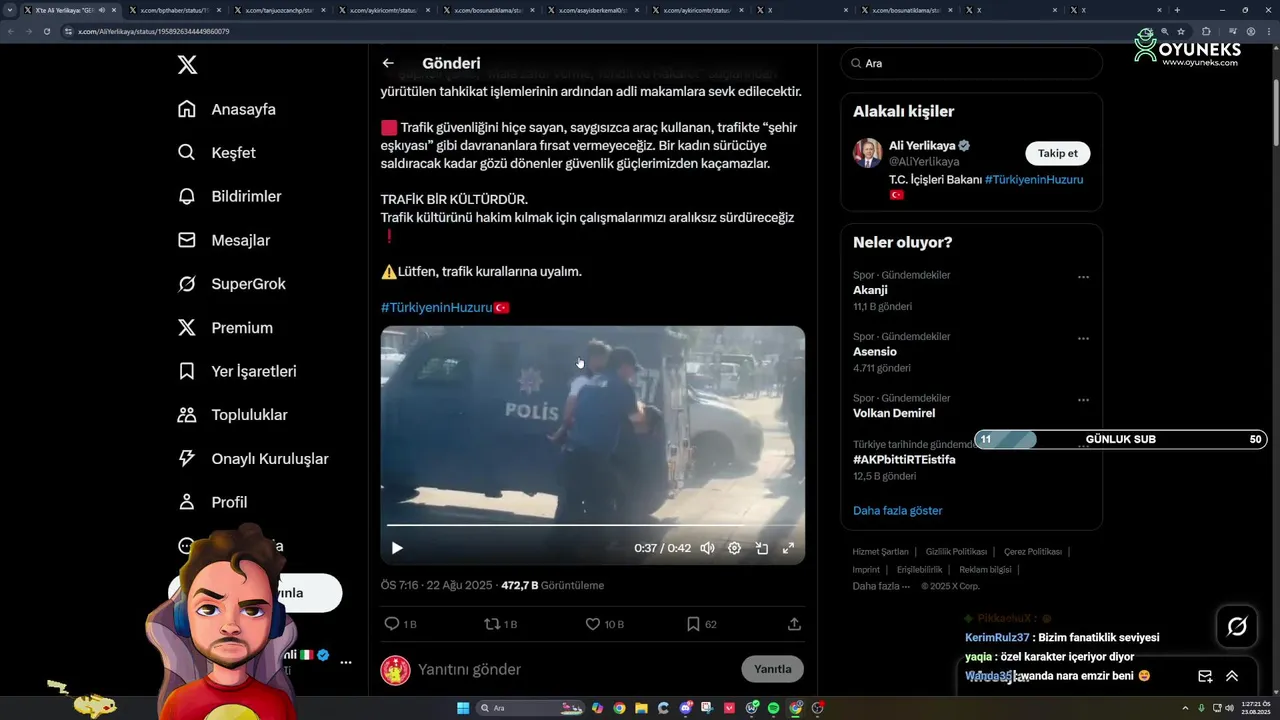The height and width of the screenshot is (720, 1280).
Task: Open the Premium page
Action: pos(225,328)
